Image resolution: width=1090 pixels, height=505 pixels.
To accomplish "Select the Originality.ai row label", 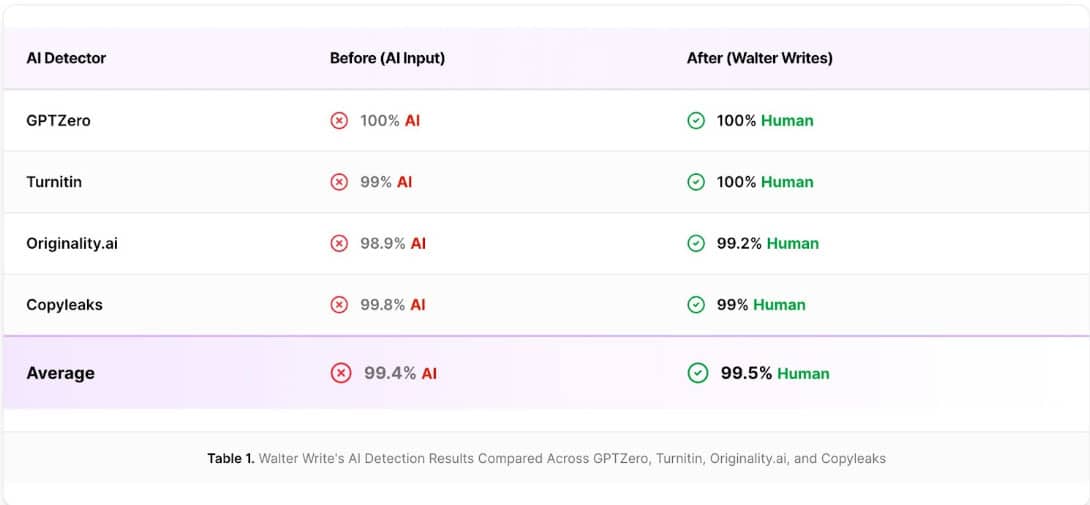I will (72, 243).
